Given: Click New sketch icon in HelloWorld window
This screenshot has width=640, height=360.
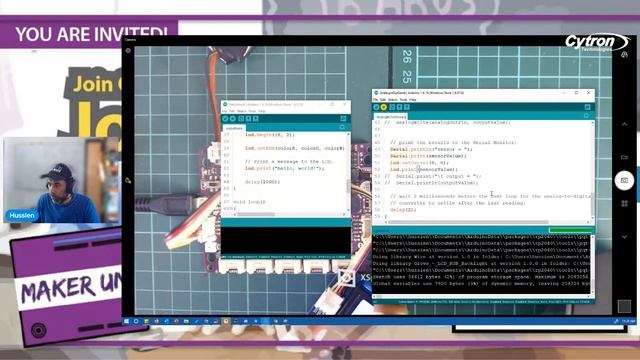Looking at the screenshot, I should point(241,118).
